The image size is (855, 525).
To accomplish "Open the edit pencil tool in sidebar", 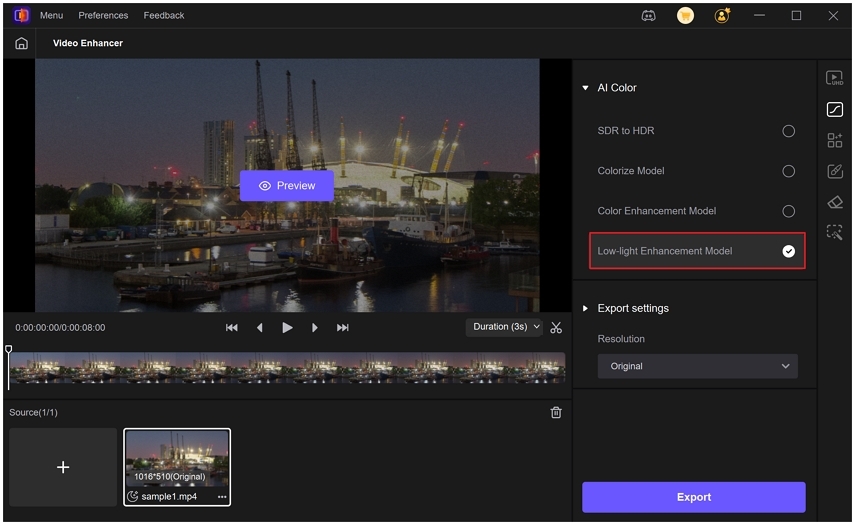I will pos(834,171).
